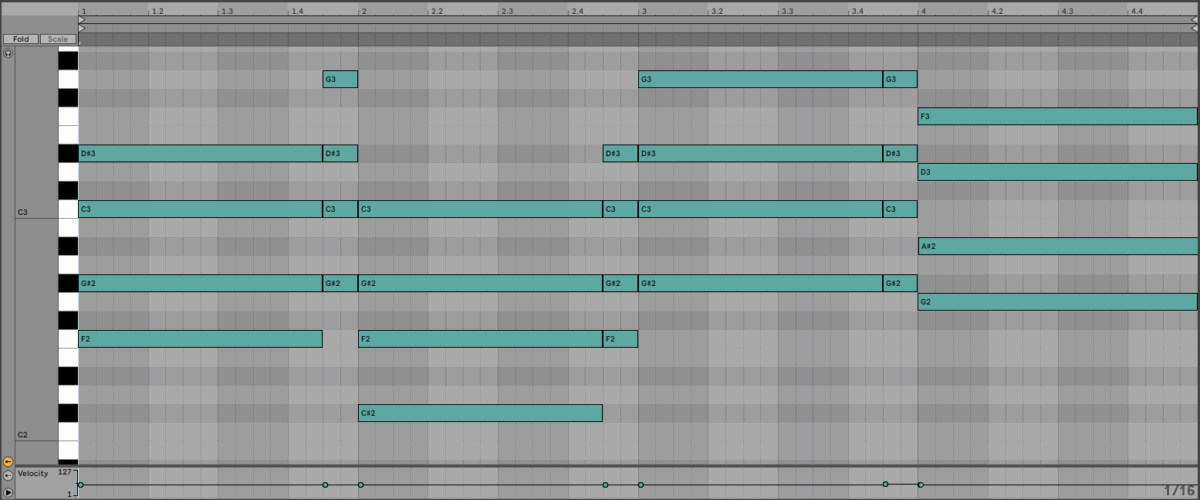Viewport: 1200px width, 500px height.
Task: Select the long D#3 note starting at bar 1
Action: tap(200, 153)
